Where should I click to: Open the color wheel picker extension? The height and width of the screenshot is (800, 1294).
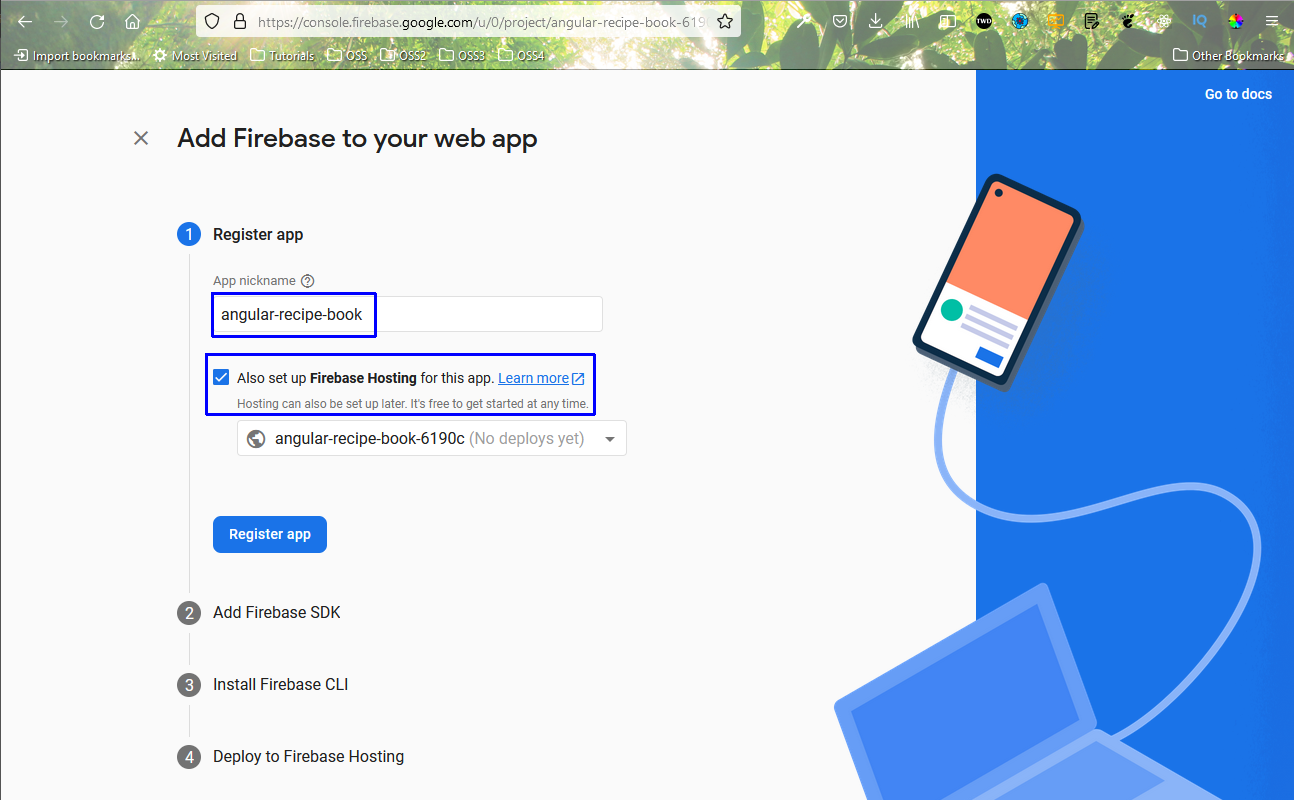tap(1236, 21)
